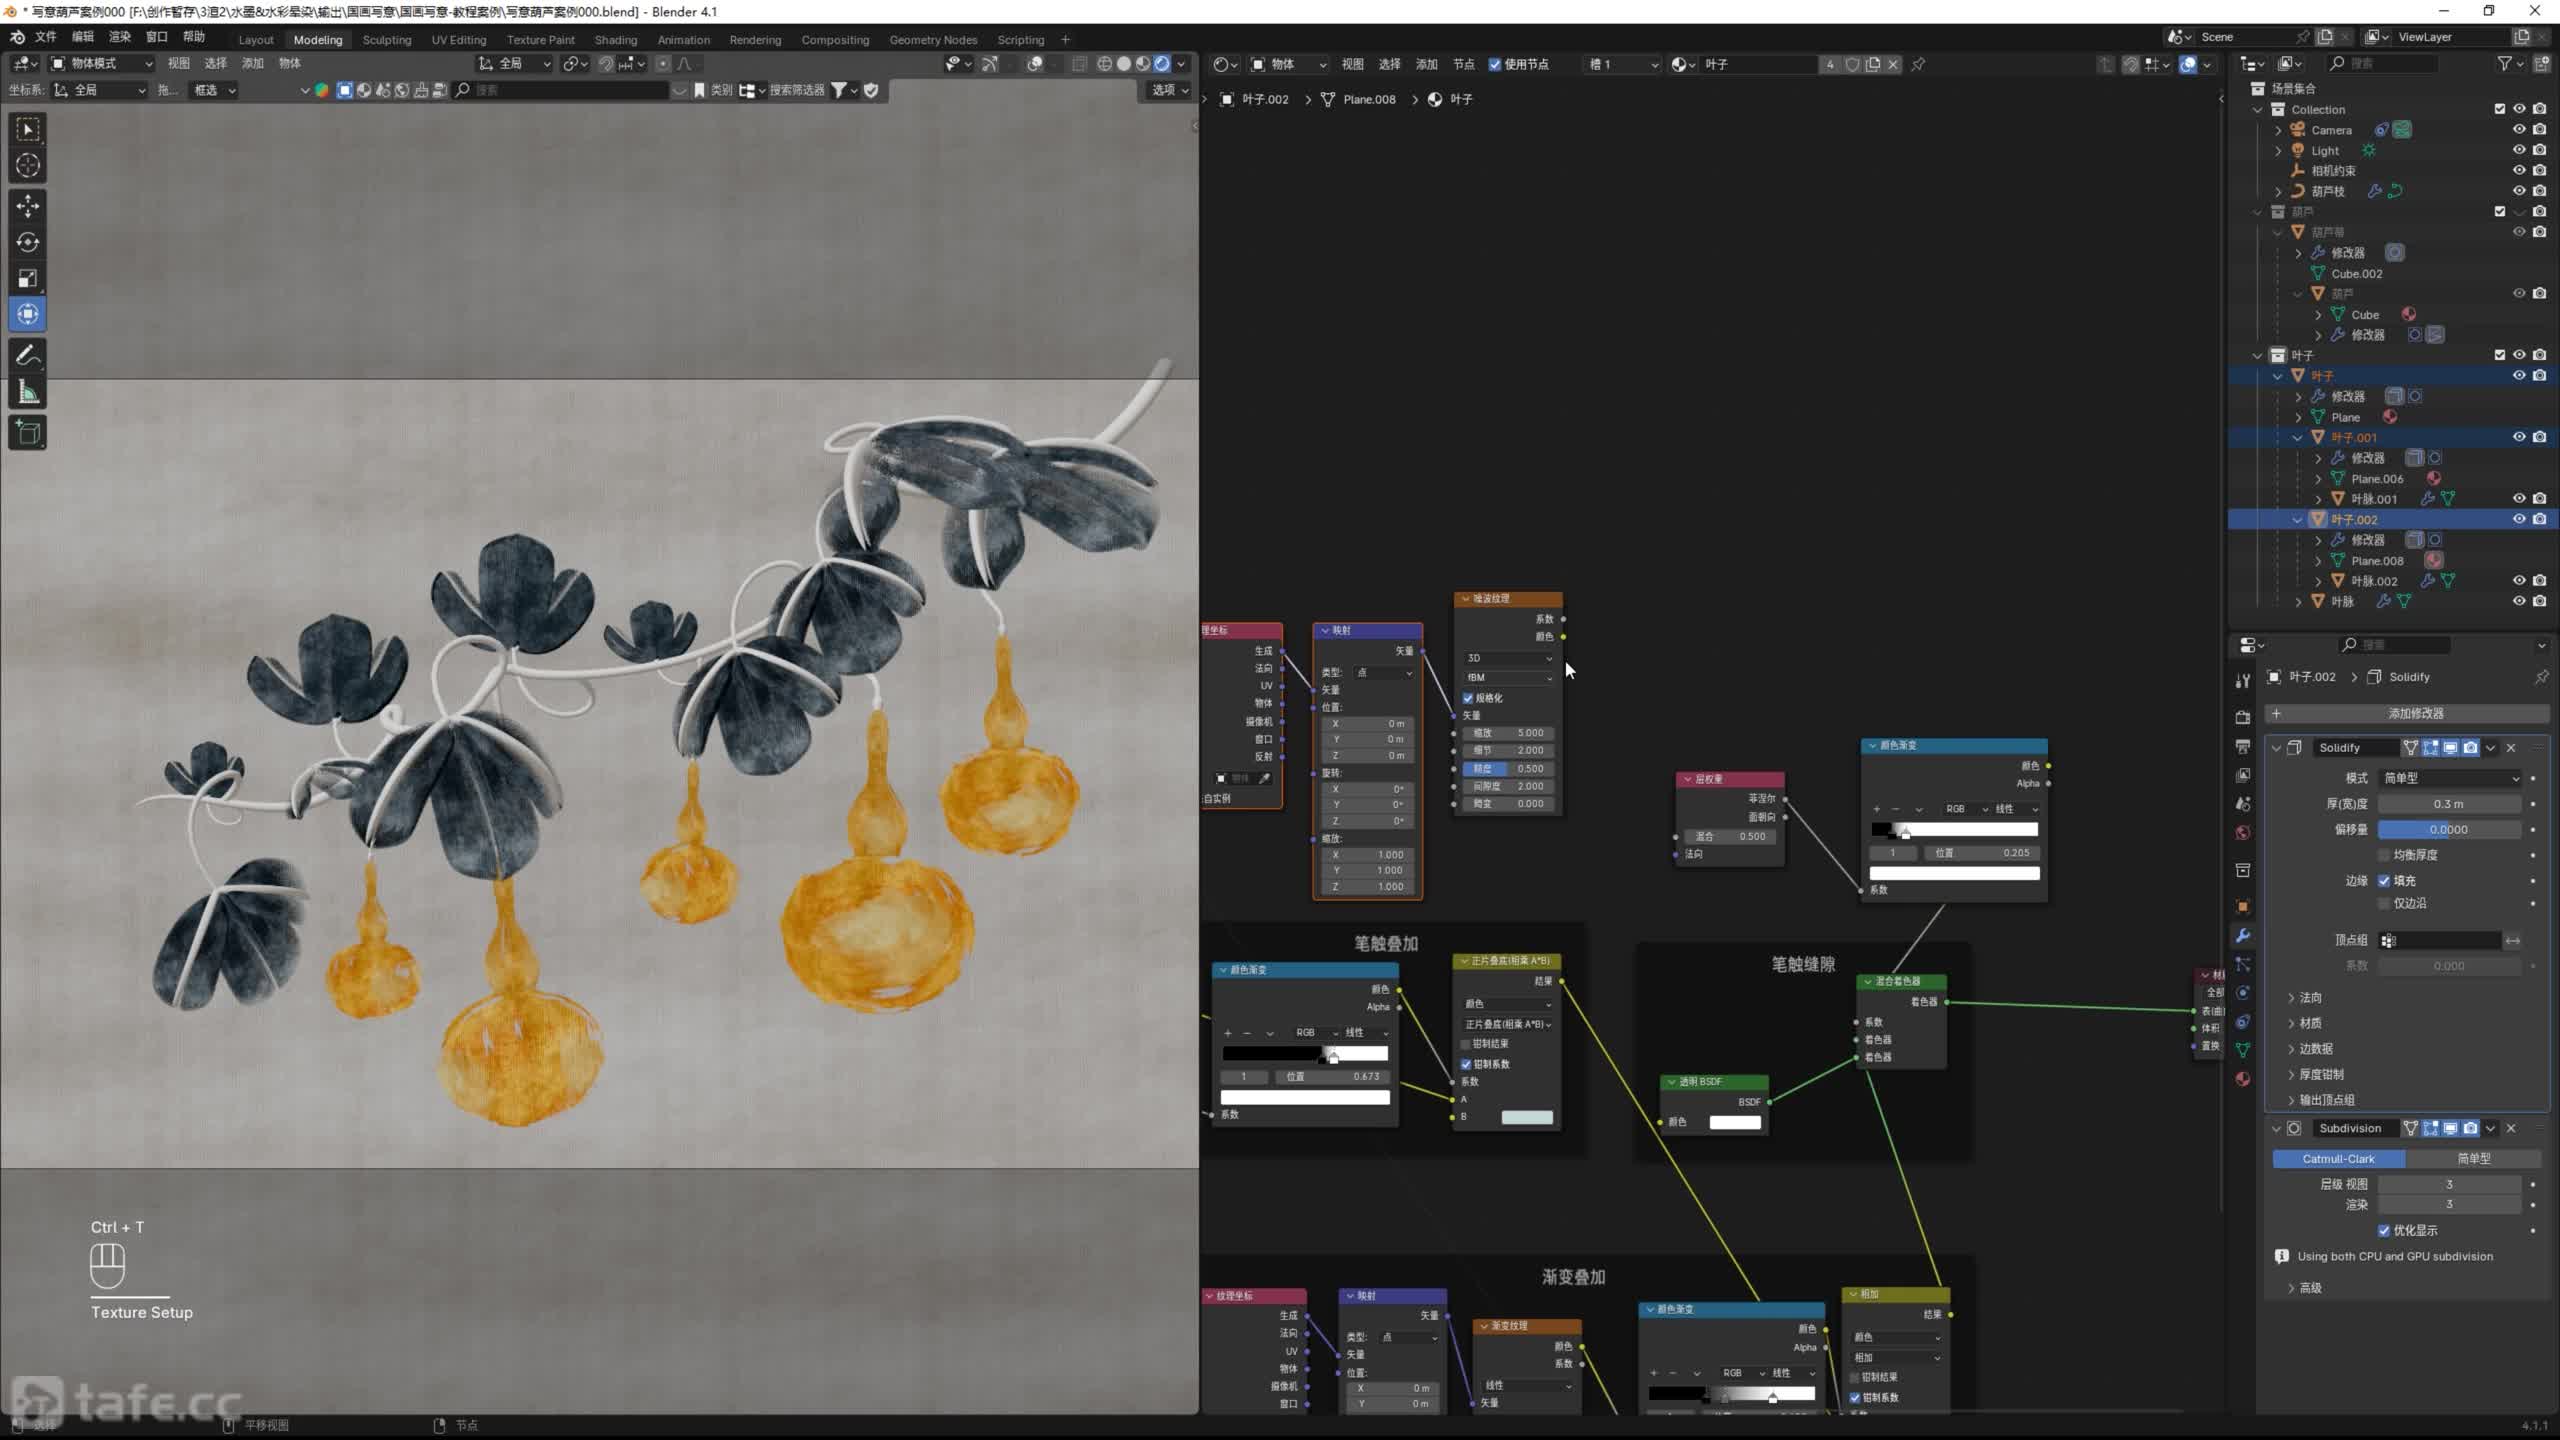Collapse the 叶子.002 tree item

[2297, 520]
